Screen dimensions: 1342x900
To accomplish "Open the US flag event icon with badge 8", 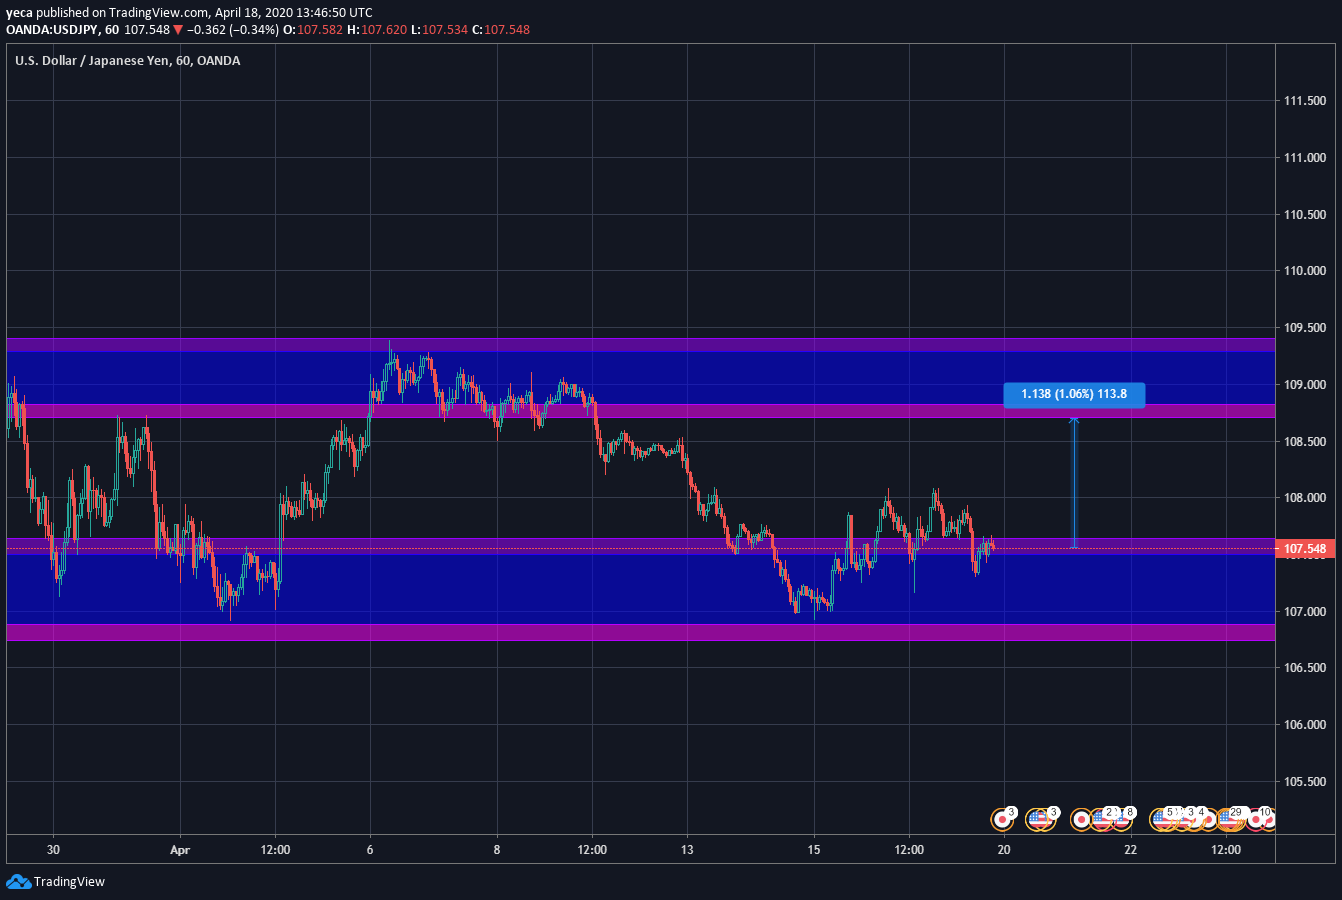I will click(1122, 820).
